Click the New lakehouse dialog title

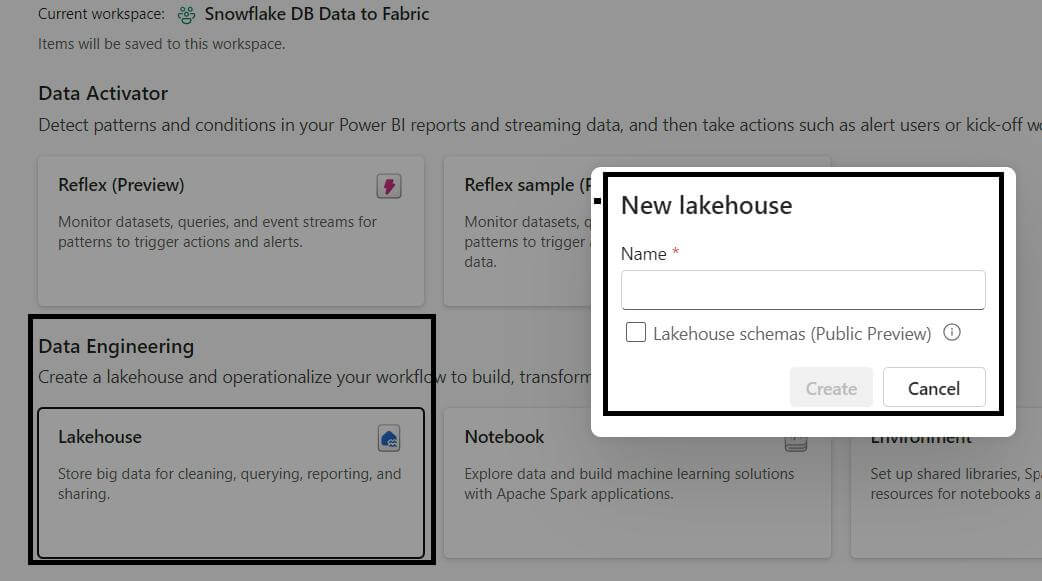click(x=706, y=205)
